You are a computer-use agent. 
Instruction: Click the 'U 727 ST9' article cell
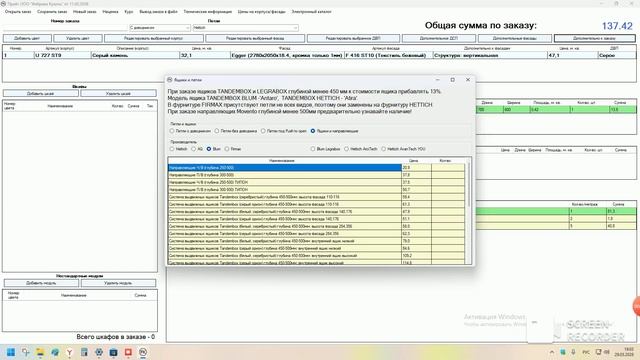tap(62, 55)
